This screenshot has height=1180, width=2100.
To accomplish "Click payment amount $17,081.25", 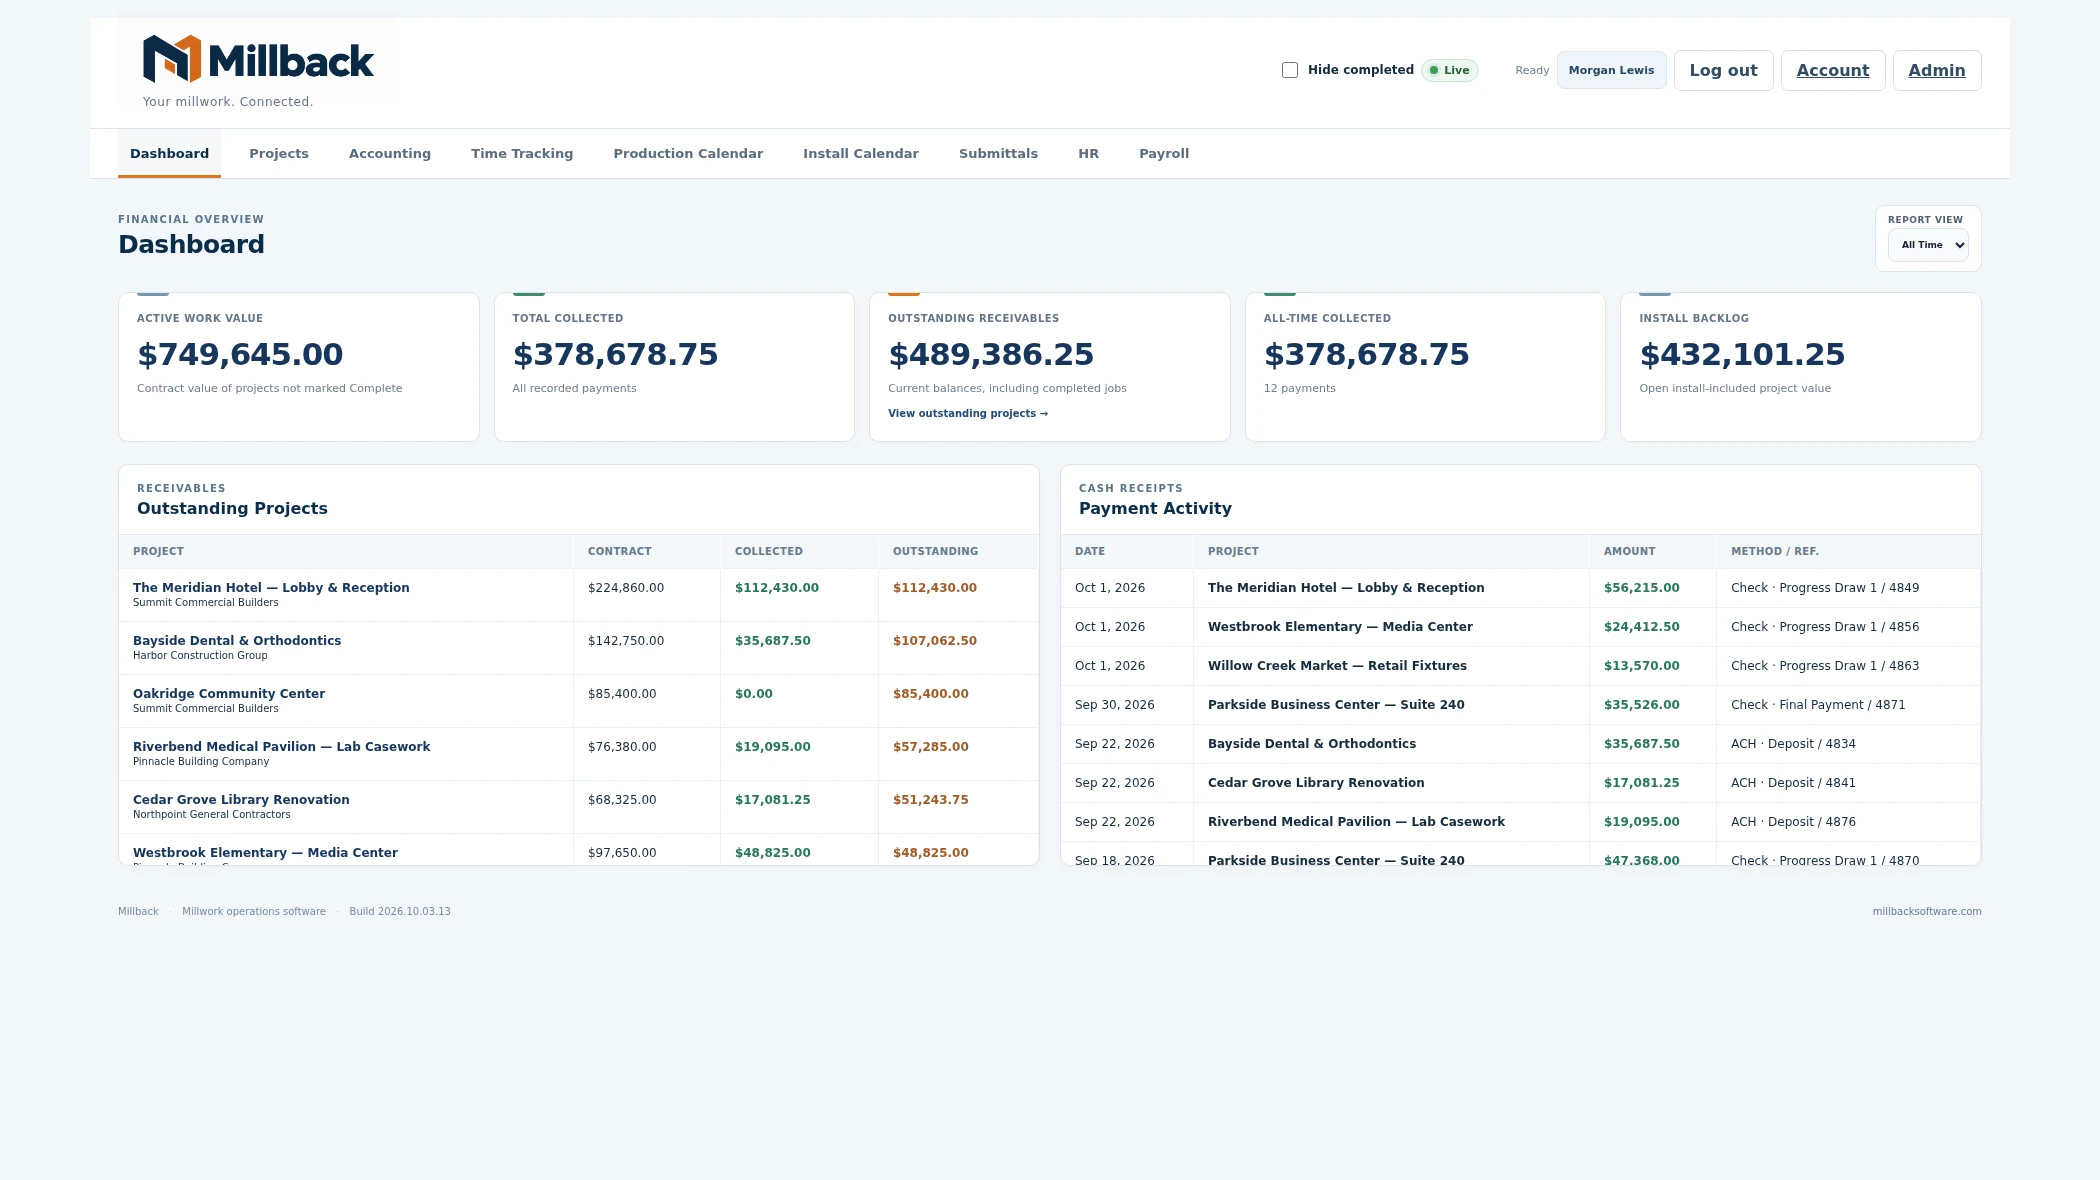I will (x=1641, y=782).
